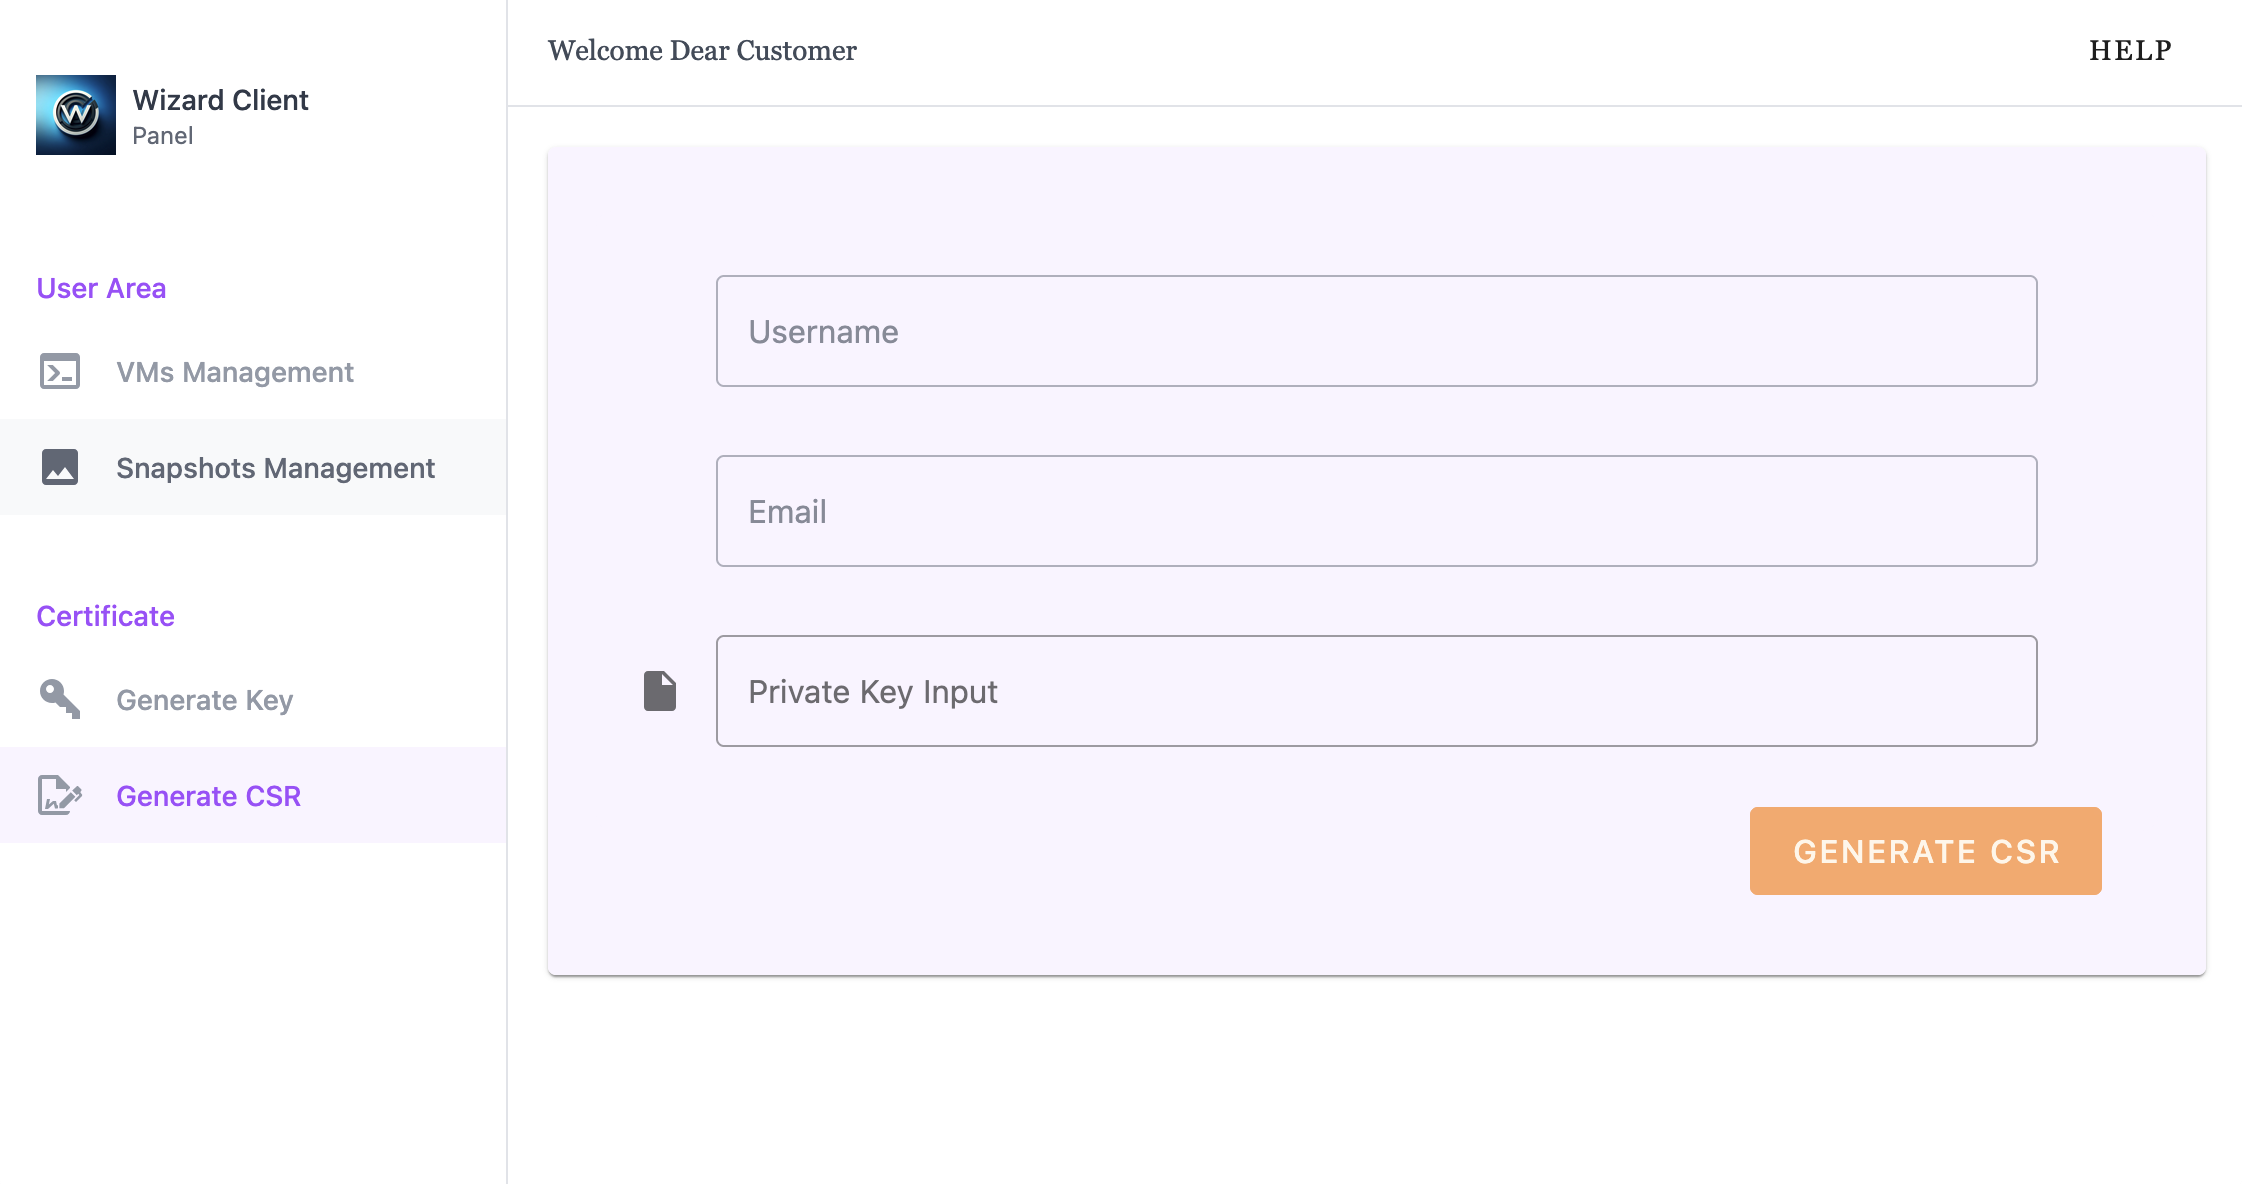The image size is (2242, 1184).
Task: Click the User Area section heading
Action: coord(101,288)
